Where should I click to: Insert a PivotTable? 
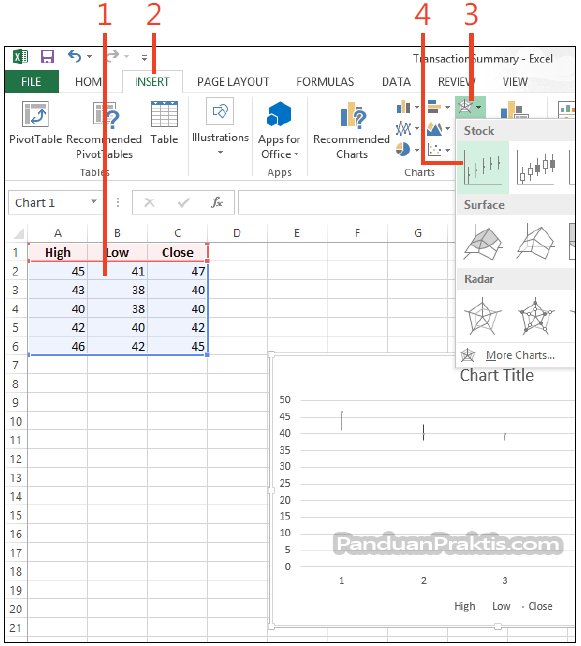point(35,123)
